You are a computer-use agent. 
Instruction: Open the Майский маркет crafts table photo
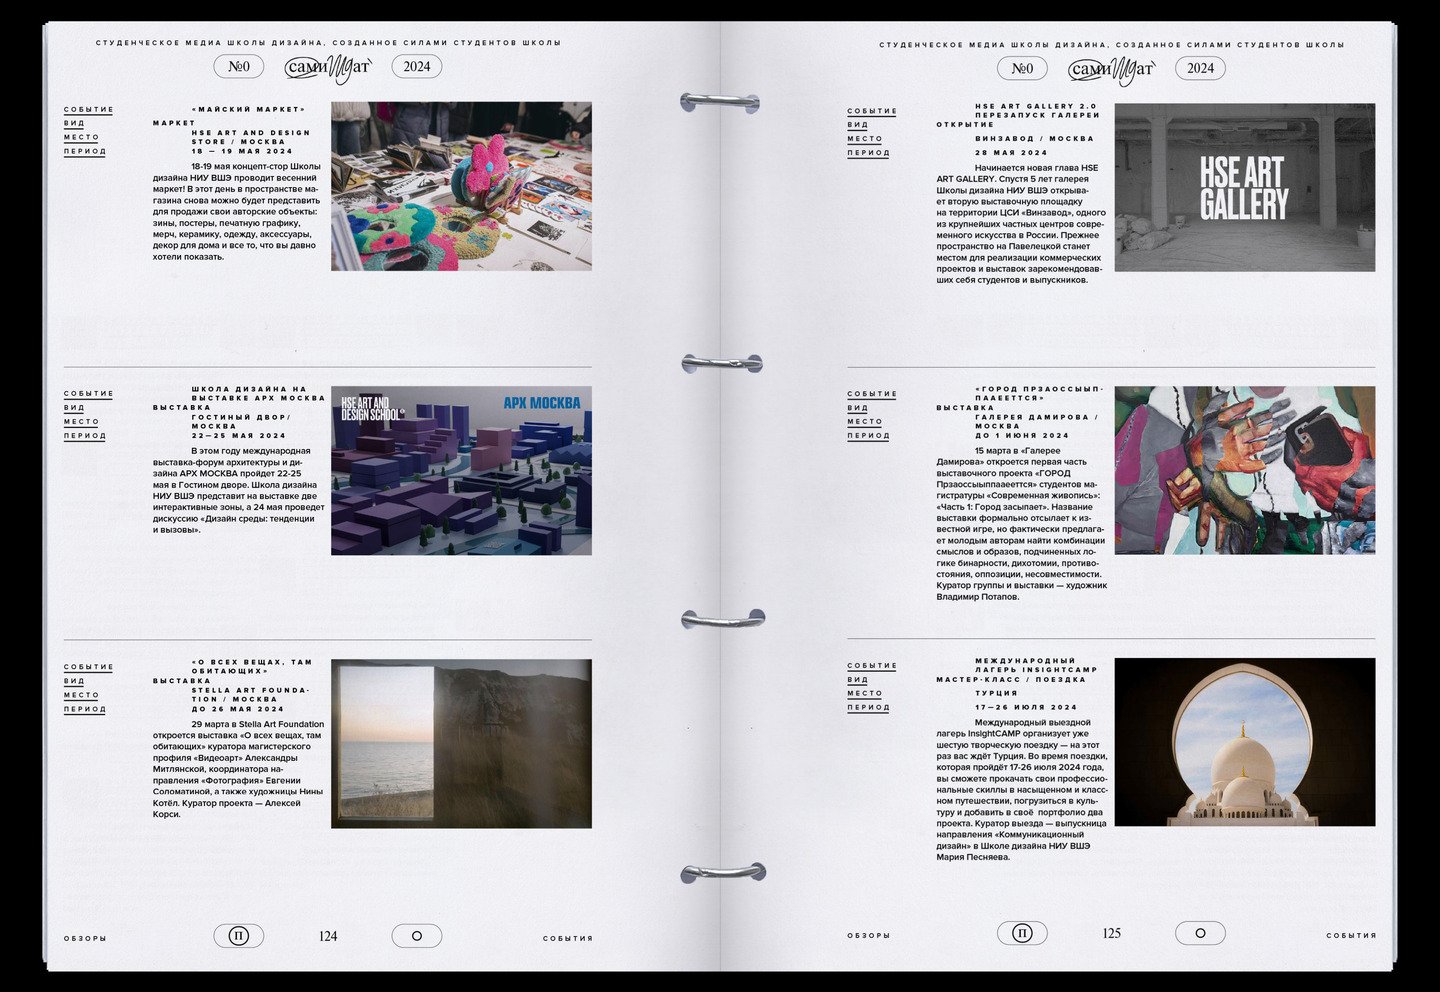tap(461, 186)
